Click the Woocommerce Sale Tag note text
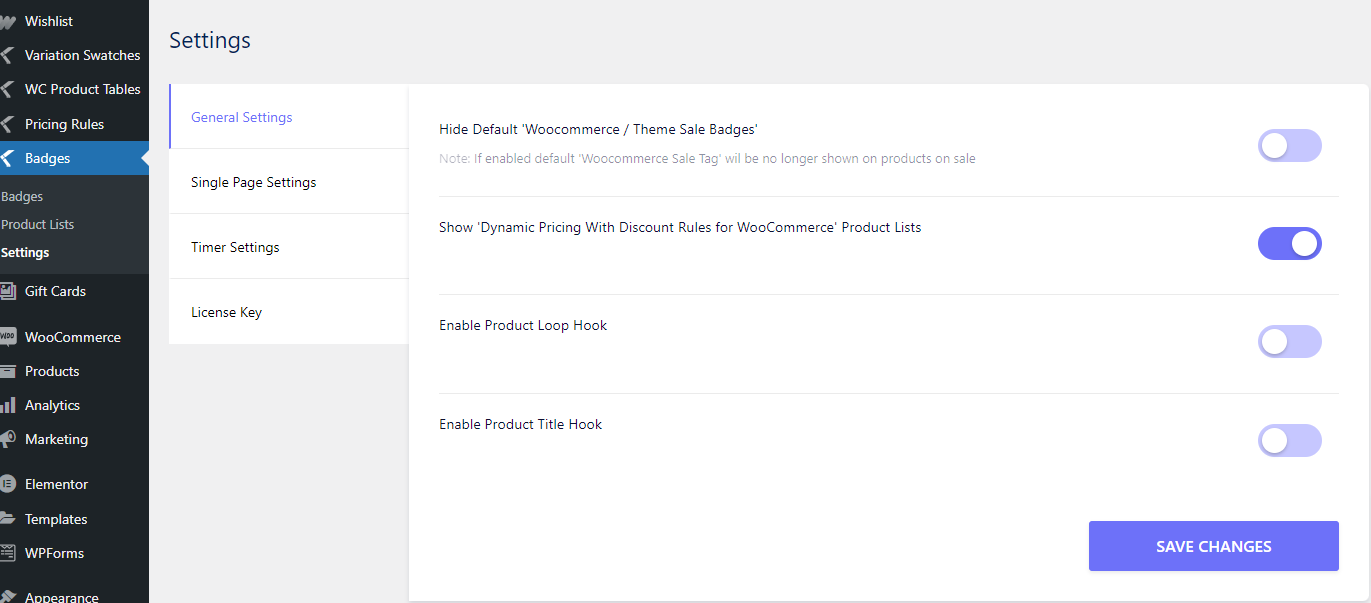 pos(707,158)
